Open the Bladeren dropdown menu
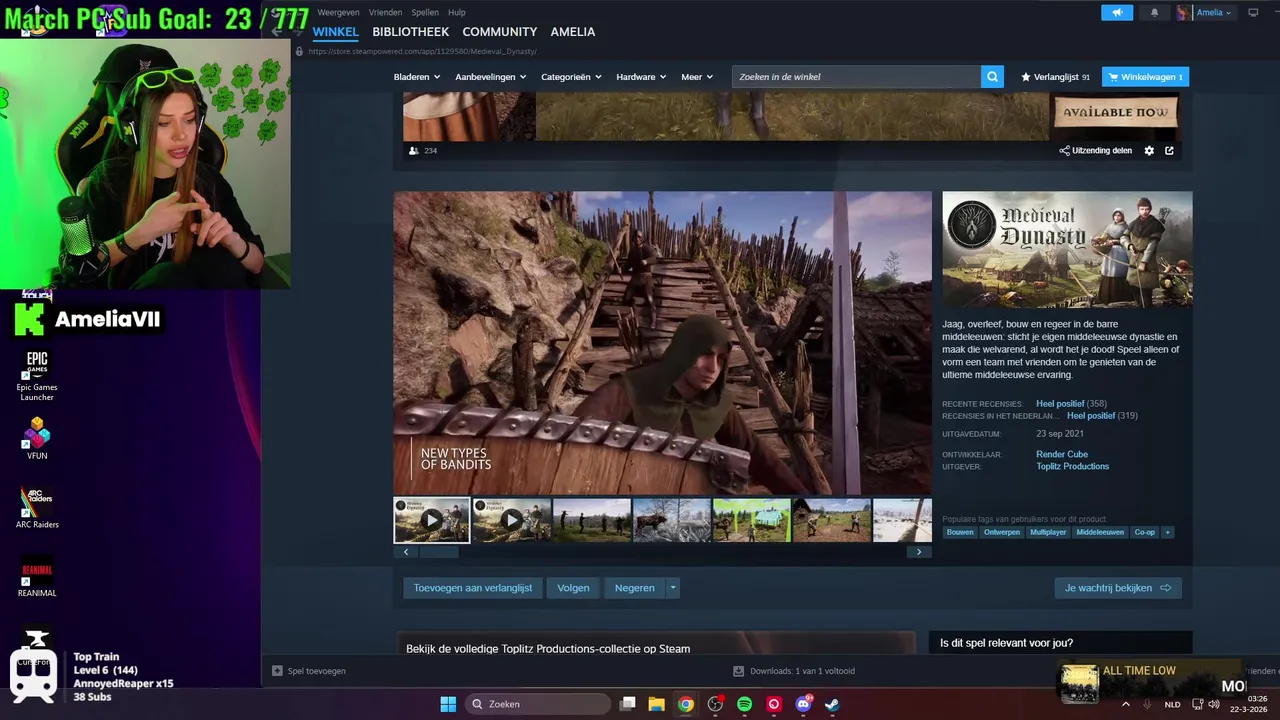The image size is (1280, 720). (x=417, y=77)
